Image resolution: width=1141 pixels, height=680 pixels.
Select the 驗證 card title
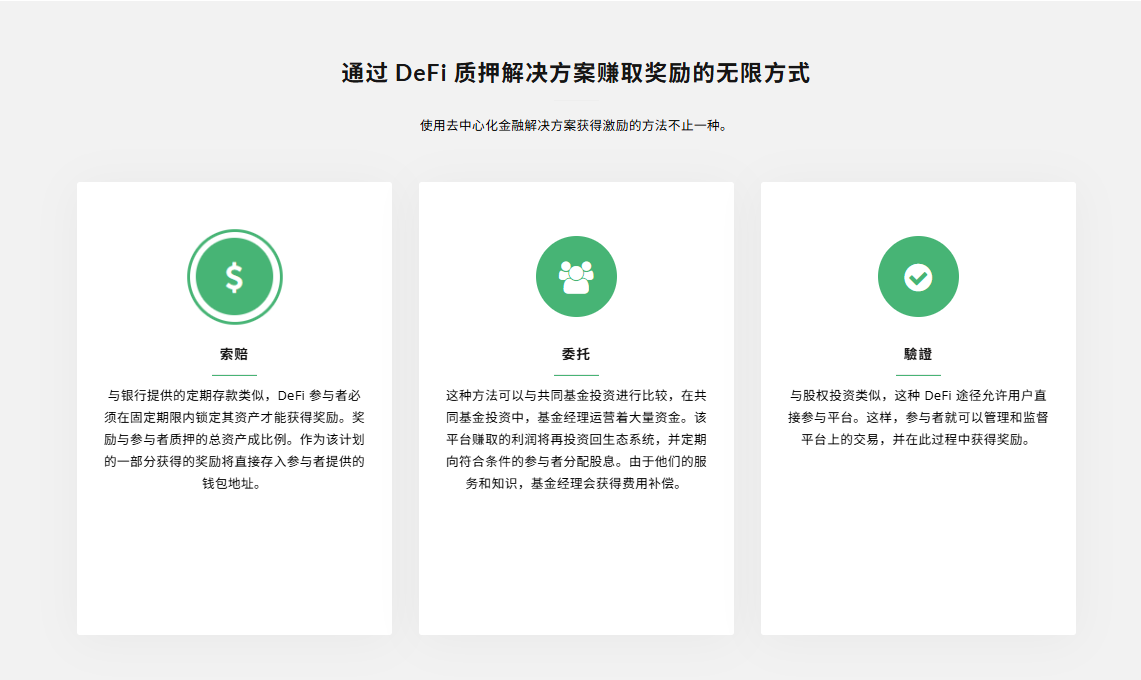tap(918, 354)
